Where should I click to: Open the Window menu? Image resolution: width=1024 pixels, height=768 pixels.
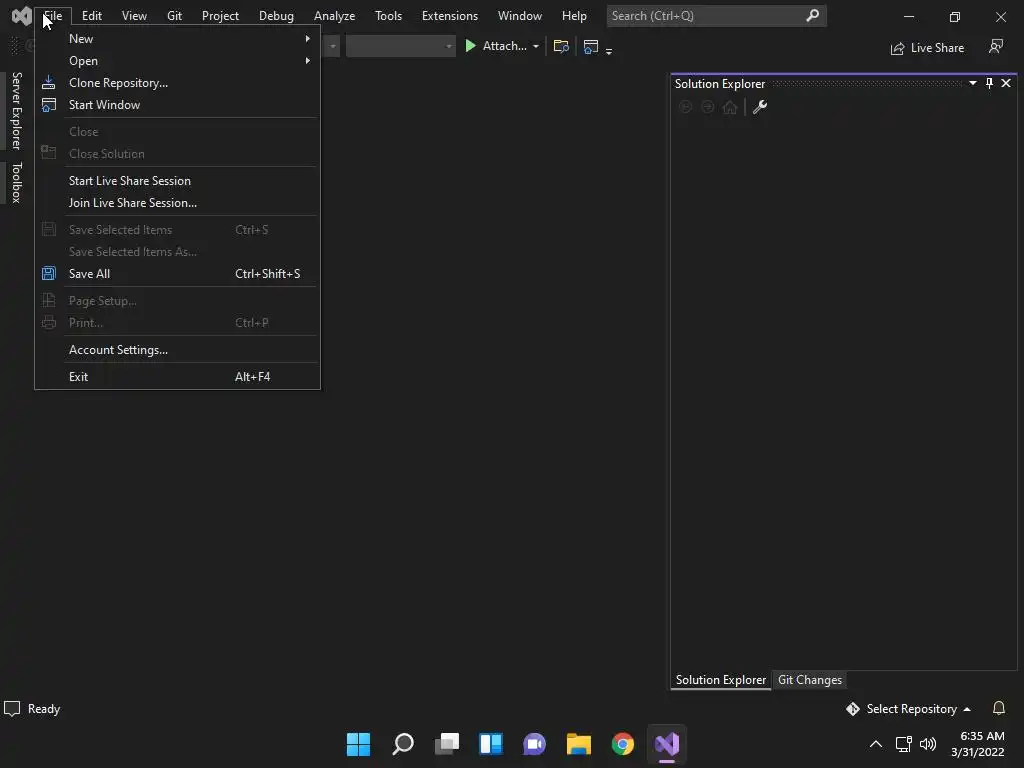coord(520,16)
